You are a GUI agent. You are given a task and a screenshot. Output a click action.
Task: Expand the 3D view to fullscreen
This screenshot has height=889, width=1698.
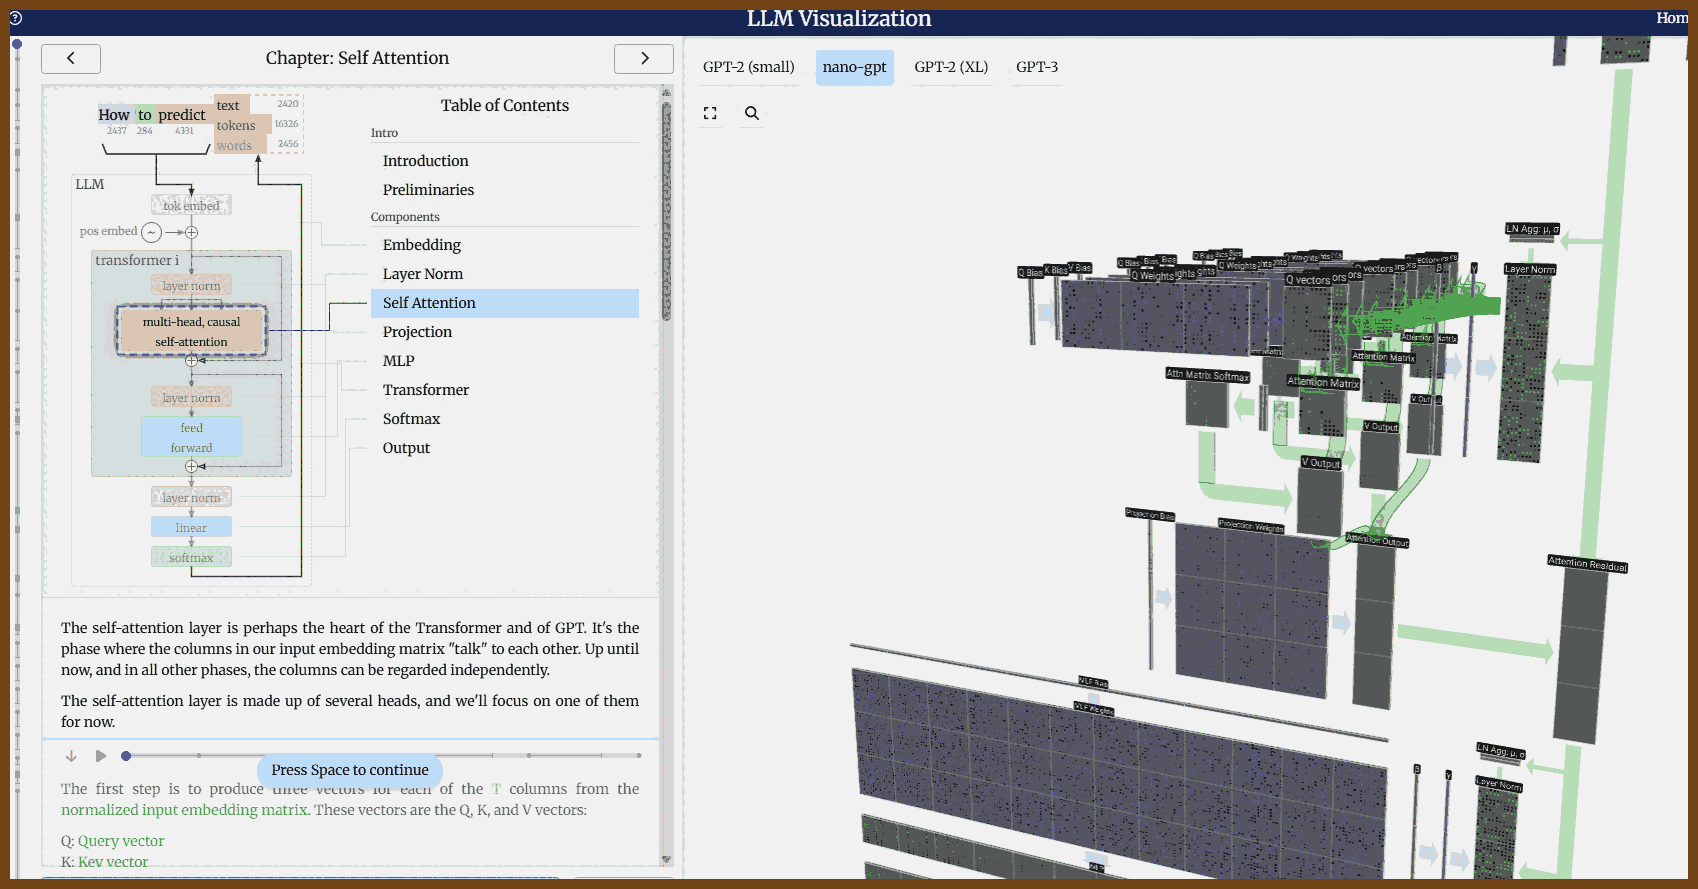coord(710,114)
